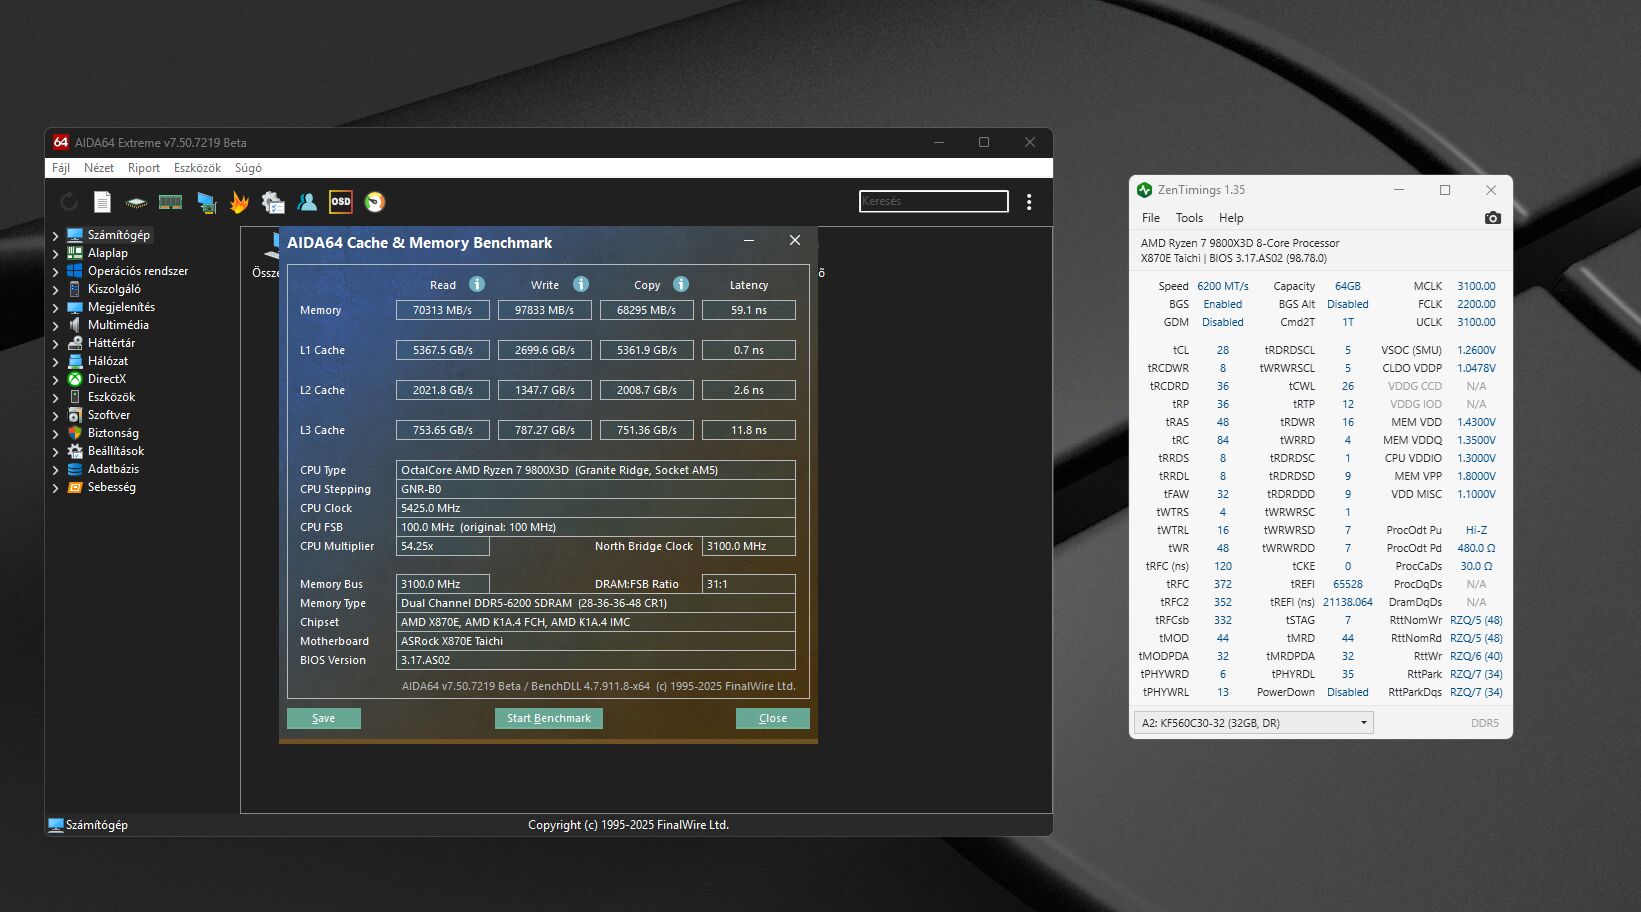This screenshot has width=1641, height=912.
Task: Click the monitor diagnostics toolbar icon
Action: (206, 202)
